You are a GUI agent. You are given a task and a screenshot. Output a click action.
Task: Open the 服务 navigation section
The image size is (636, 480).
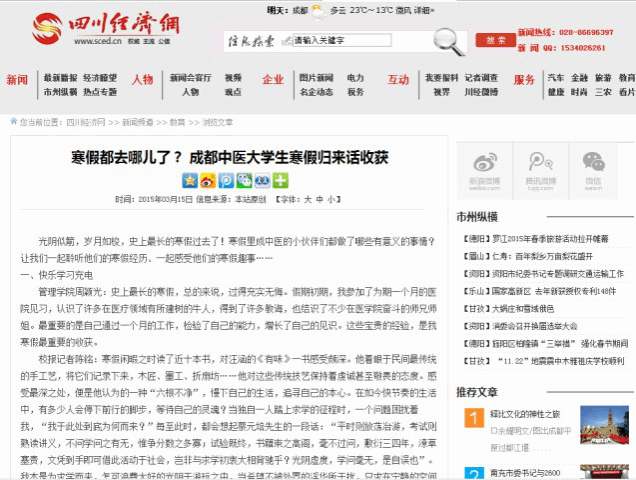pyautogui.click(x=524, y=79)
